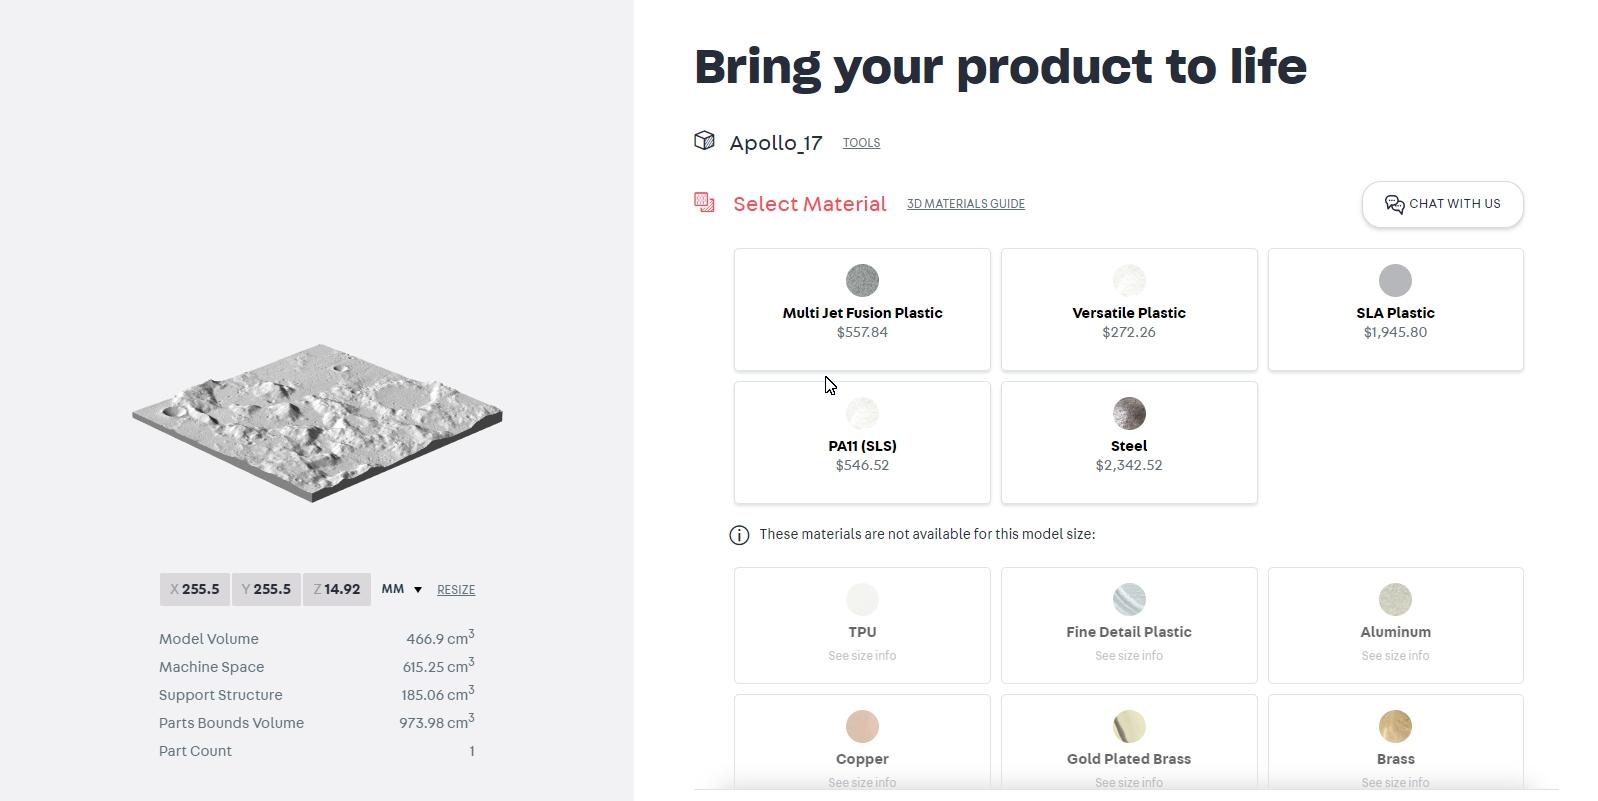1598x801 pixels.
Task: Choose the PA11 (SLS) material card
Action: 862,443
